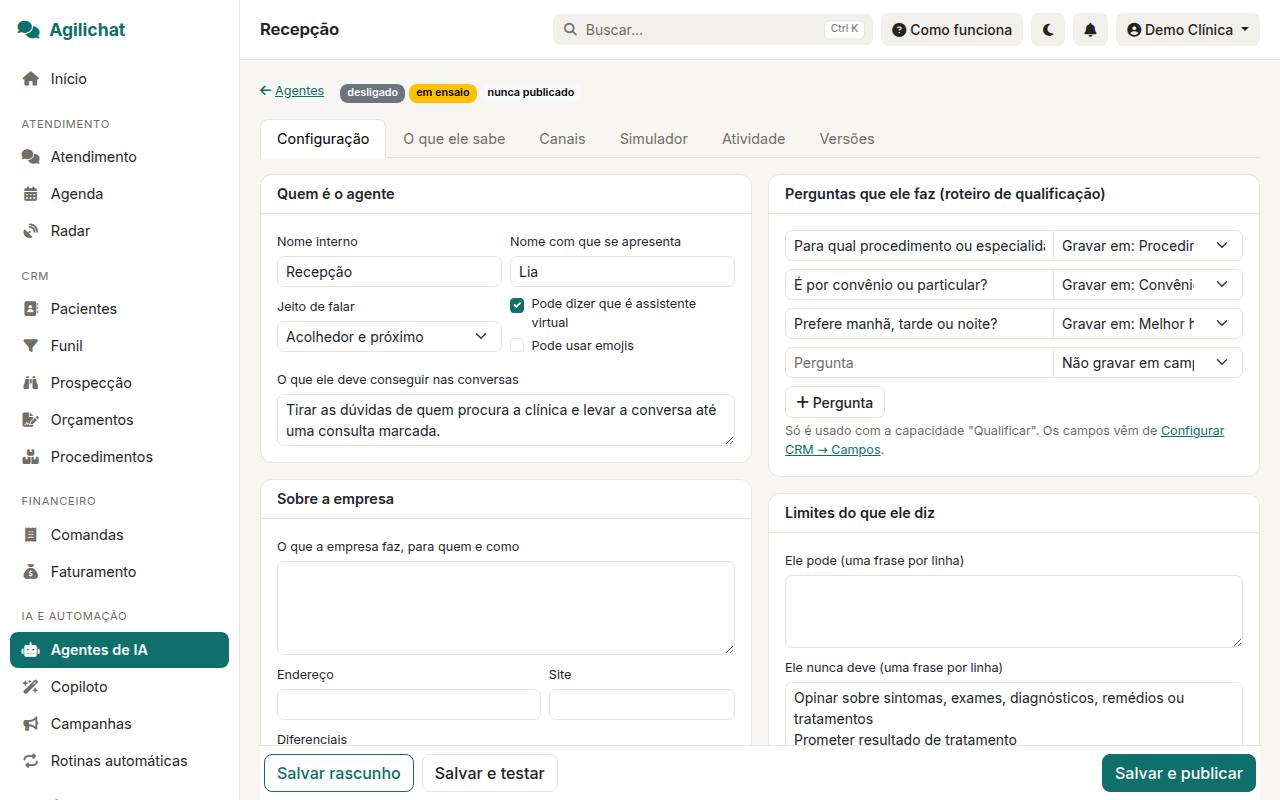This screenshot has height=800, width=1280.
Task: Click the Pacientes contact icon
Action: (x=31, y=309)
